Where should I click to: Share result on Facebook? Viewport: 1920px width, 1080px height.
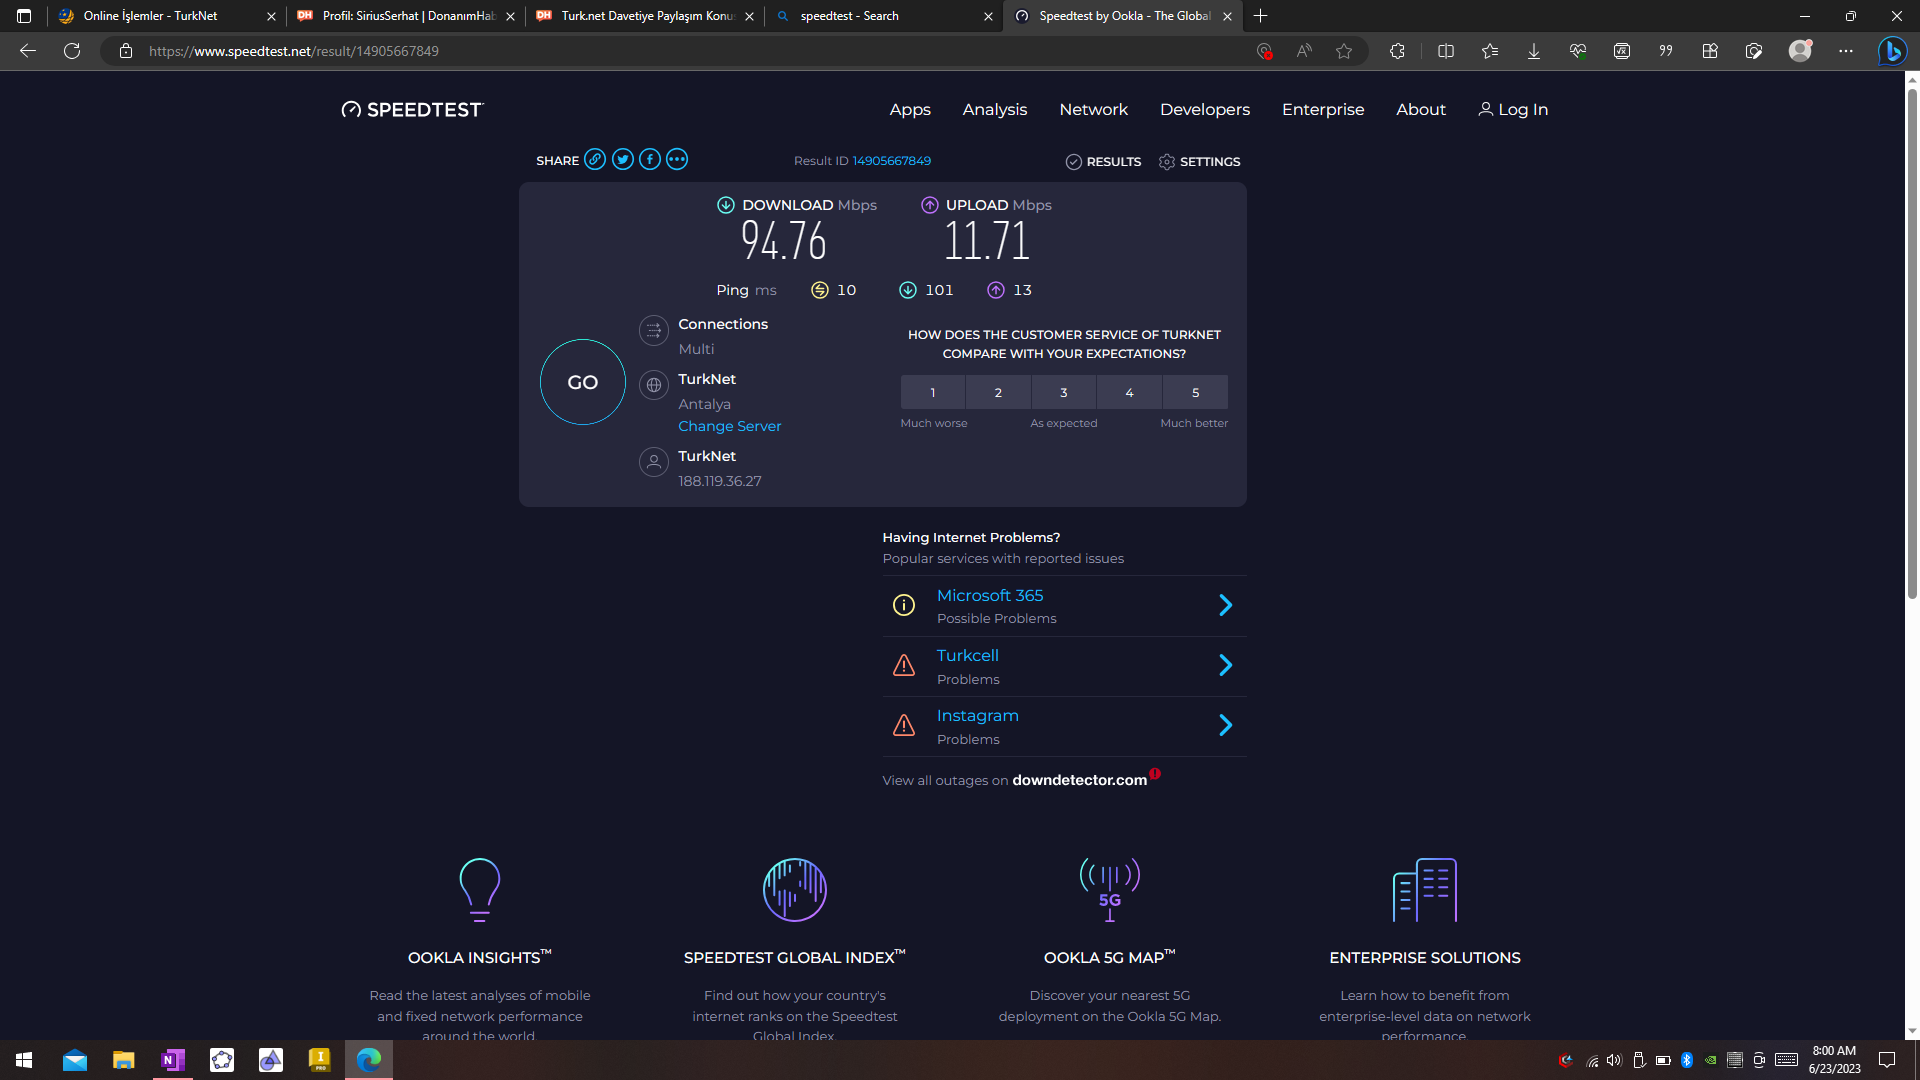650,160
